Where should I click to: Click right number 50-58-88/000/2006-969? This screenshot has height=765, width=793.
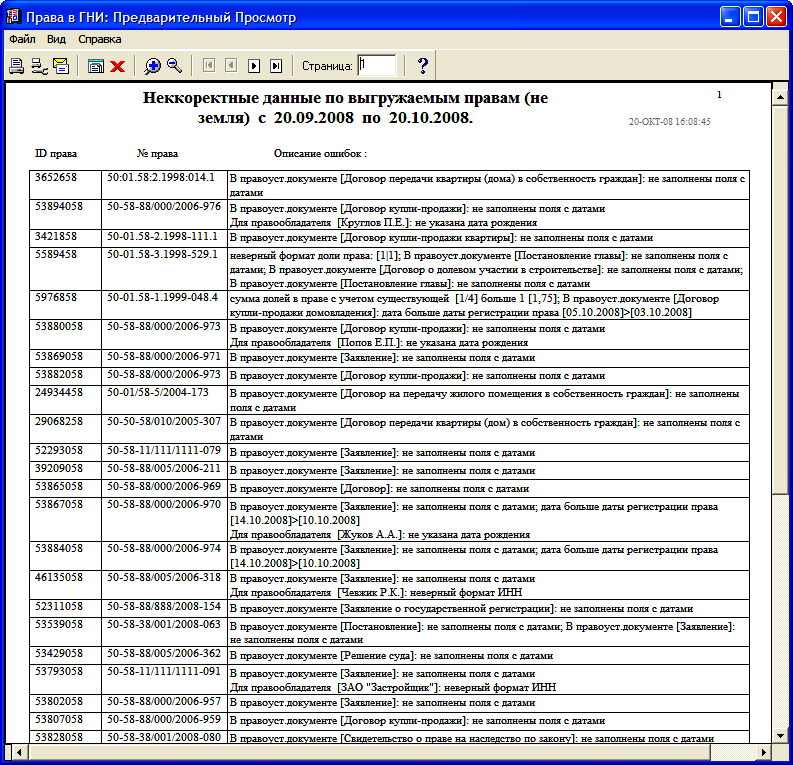click(x=164, y=486)
